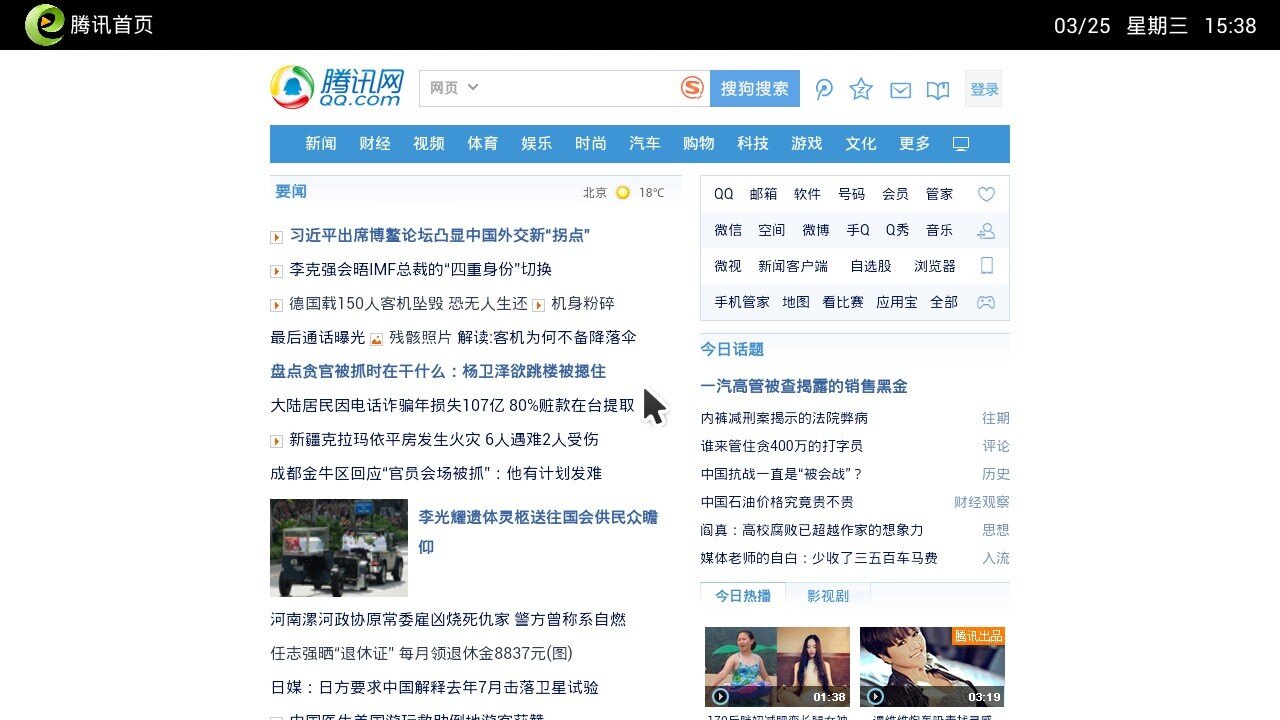Open the 李光耀遗体灵柩 photo thumbnail
This screenshot has height=720, width=1280.
pos(339,548)
